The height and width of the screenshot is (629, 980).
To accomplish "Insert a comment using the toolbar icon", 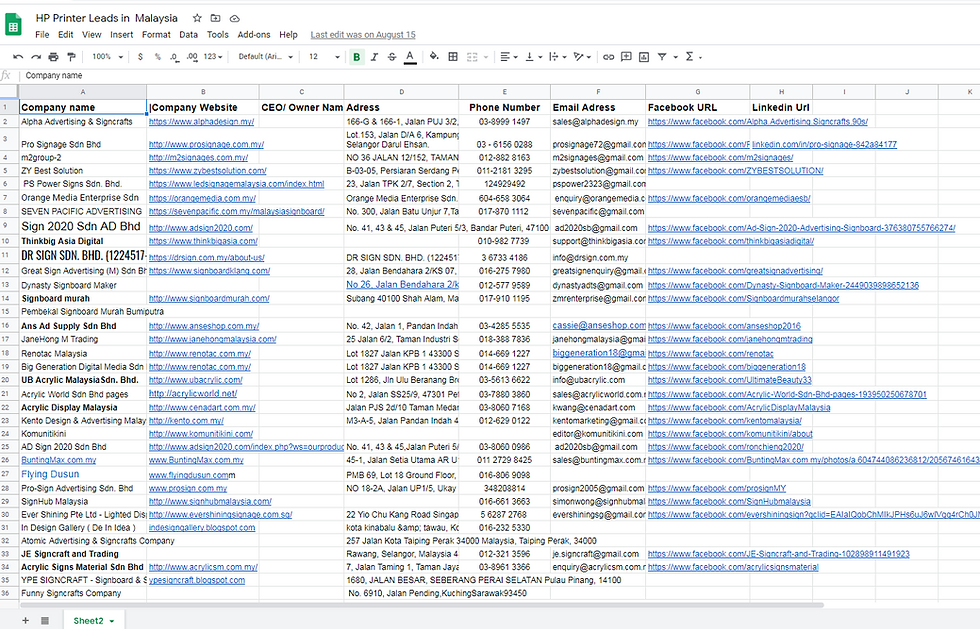I will pyautogui.click(x=625, y=57).
